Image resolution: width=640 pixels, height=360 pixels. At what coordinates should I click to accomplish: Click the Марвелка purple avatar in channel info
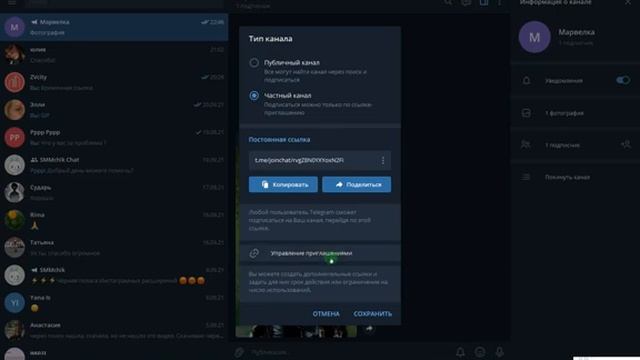click(534, 37)
